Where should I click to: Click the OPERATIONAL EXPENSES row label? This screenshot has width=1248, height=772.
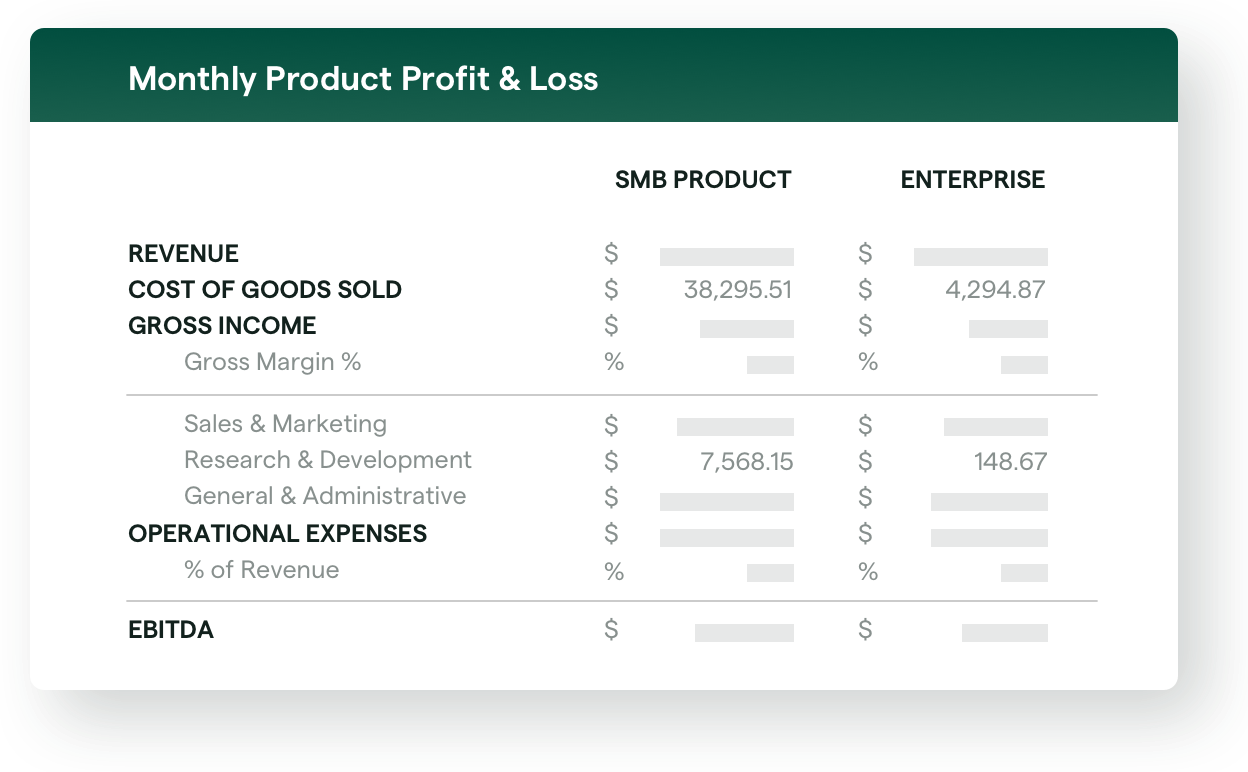(x=277, y=534)
